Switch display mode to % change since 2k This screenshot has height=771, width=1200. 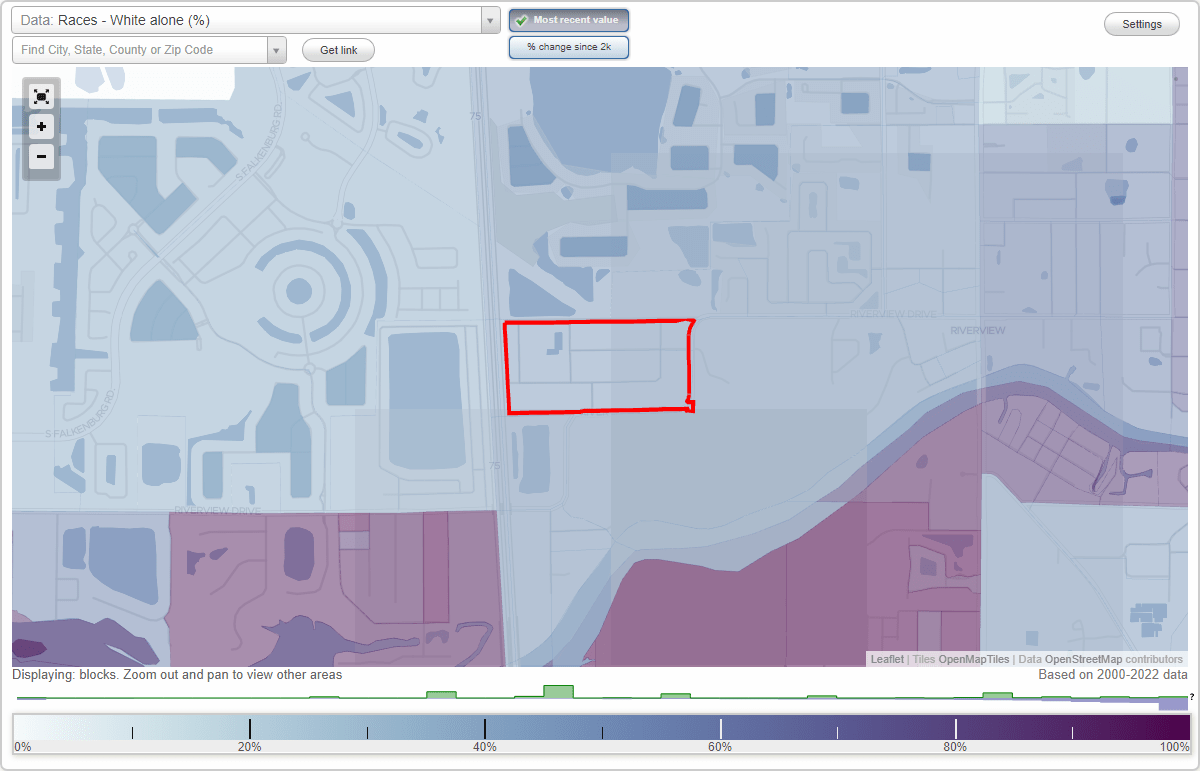pos(569,46)
